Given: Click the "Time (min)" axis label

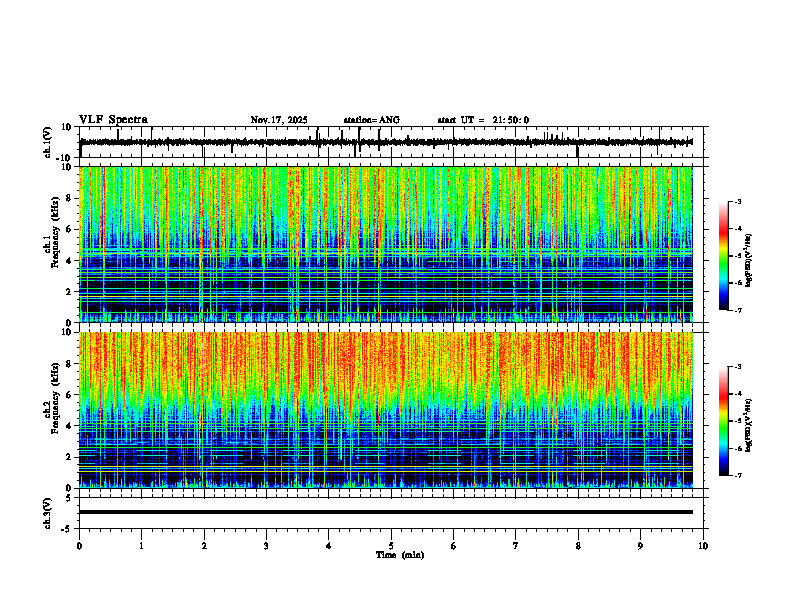Looking at the screenshot, I should [400, 555].
